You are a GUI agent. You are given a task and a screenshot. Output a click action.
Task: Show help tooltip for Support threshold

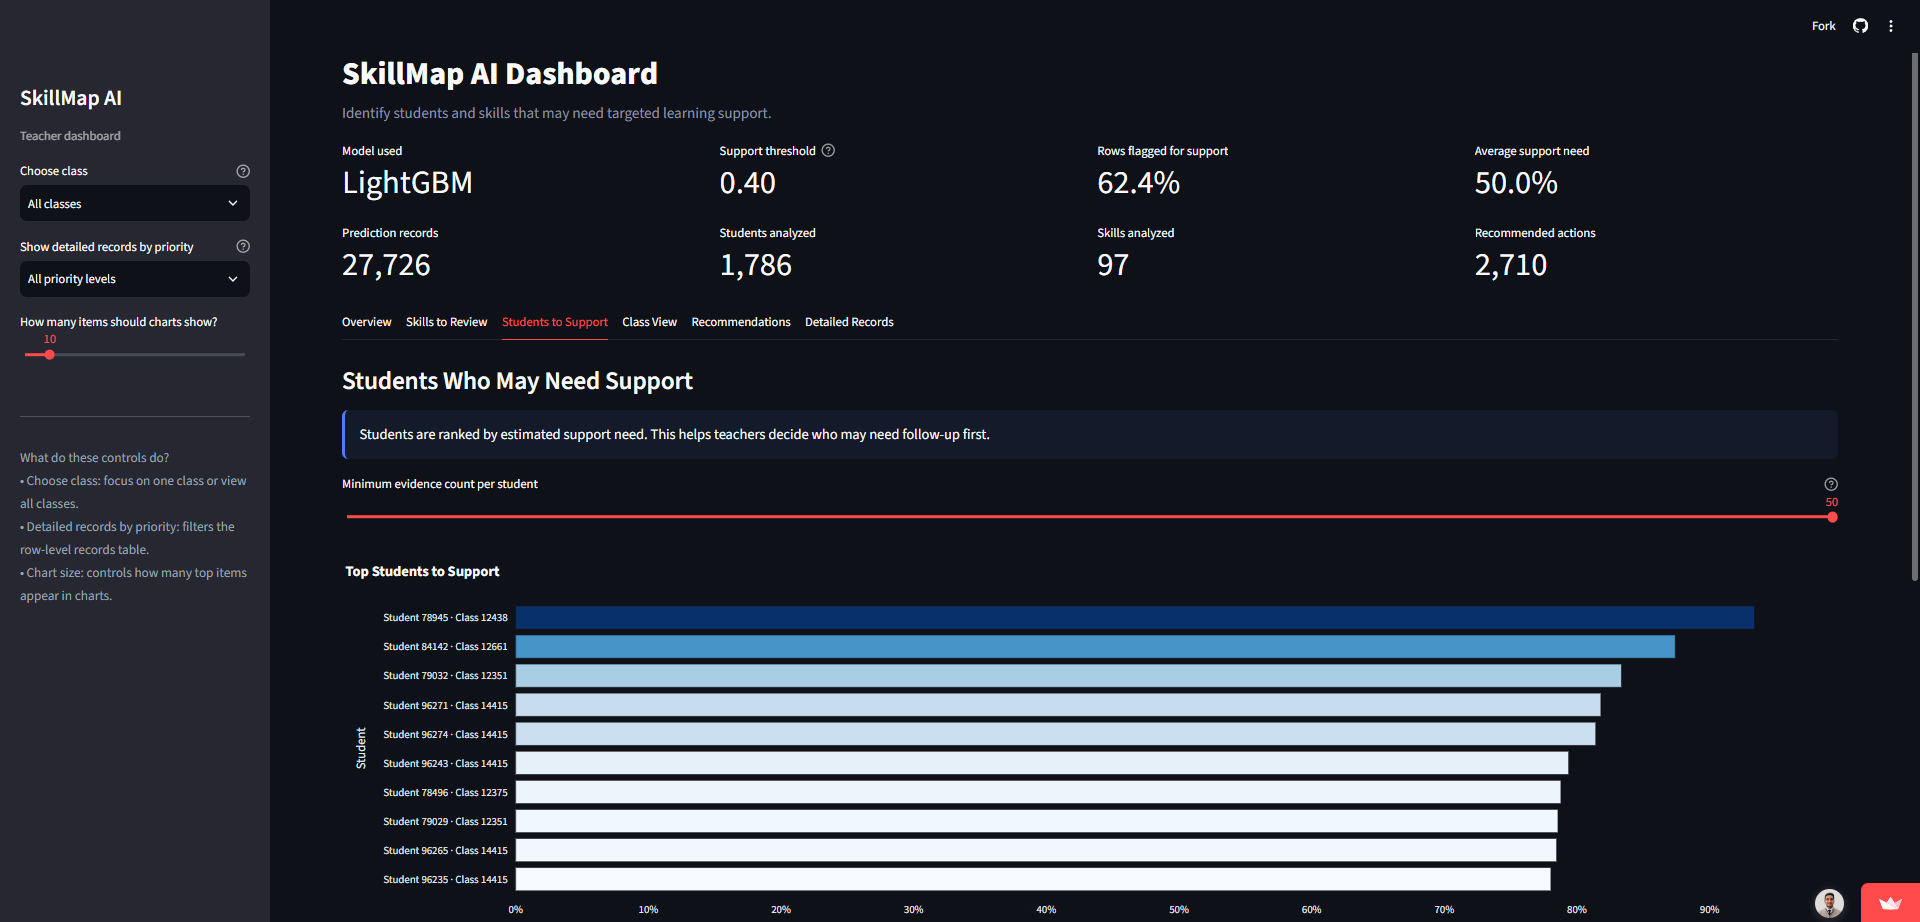tap(828, 150)
